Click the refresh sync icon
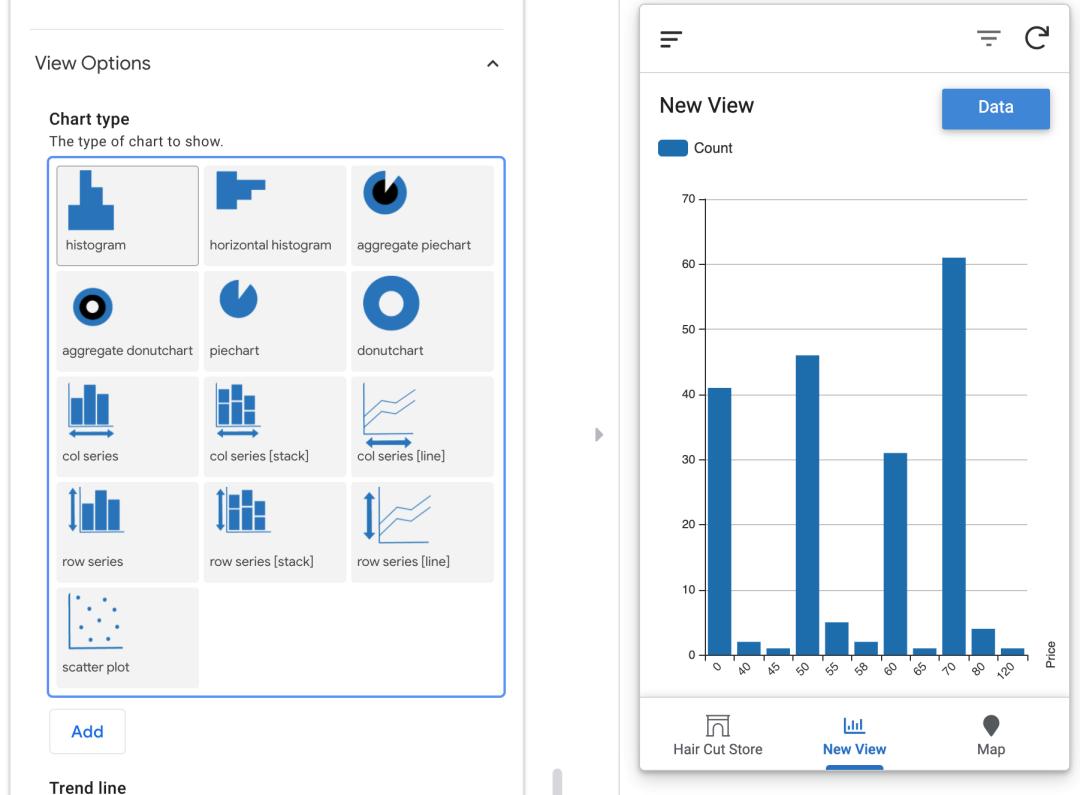Screen dimensions: 1080x795 [x=1038, y=39]
